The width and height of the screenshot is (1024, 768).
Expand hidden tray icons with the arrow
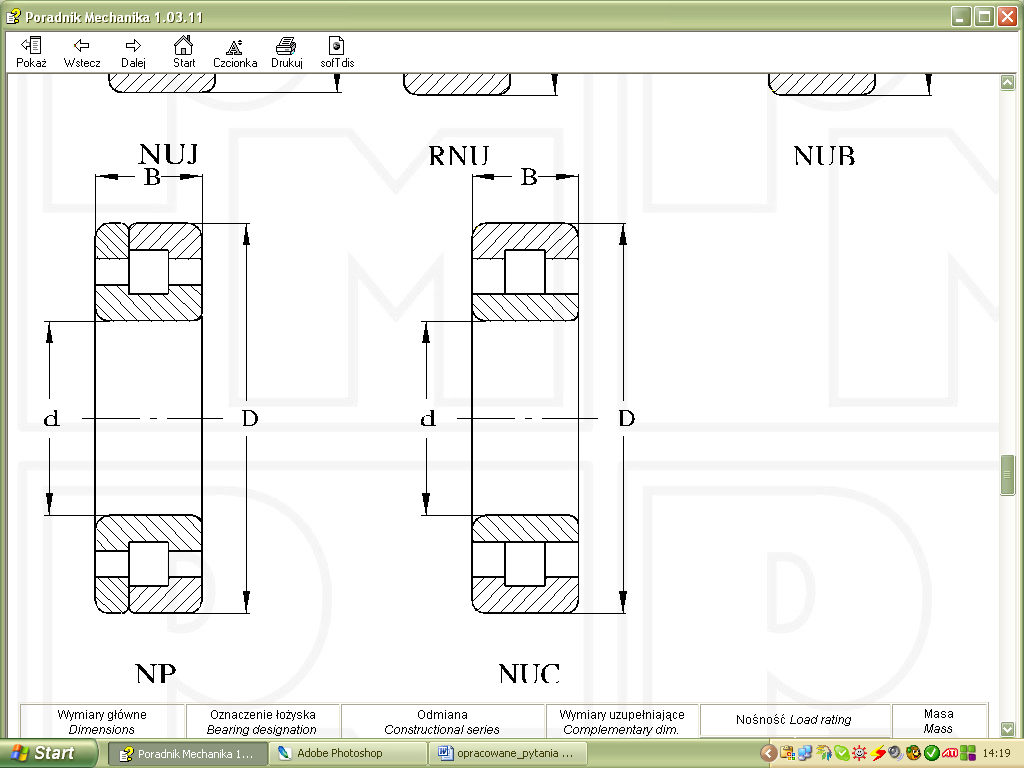coord(768,753)
